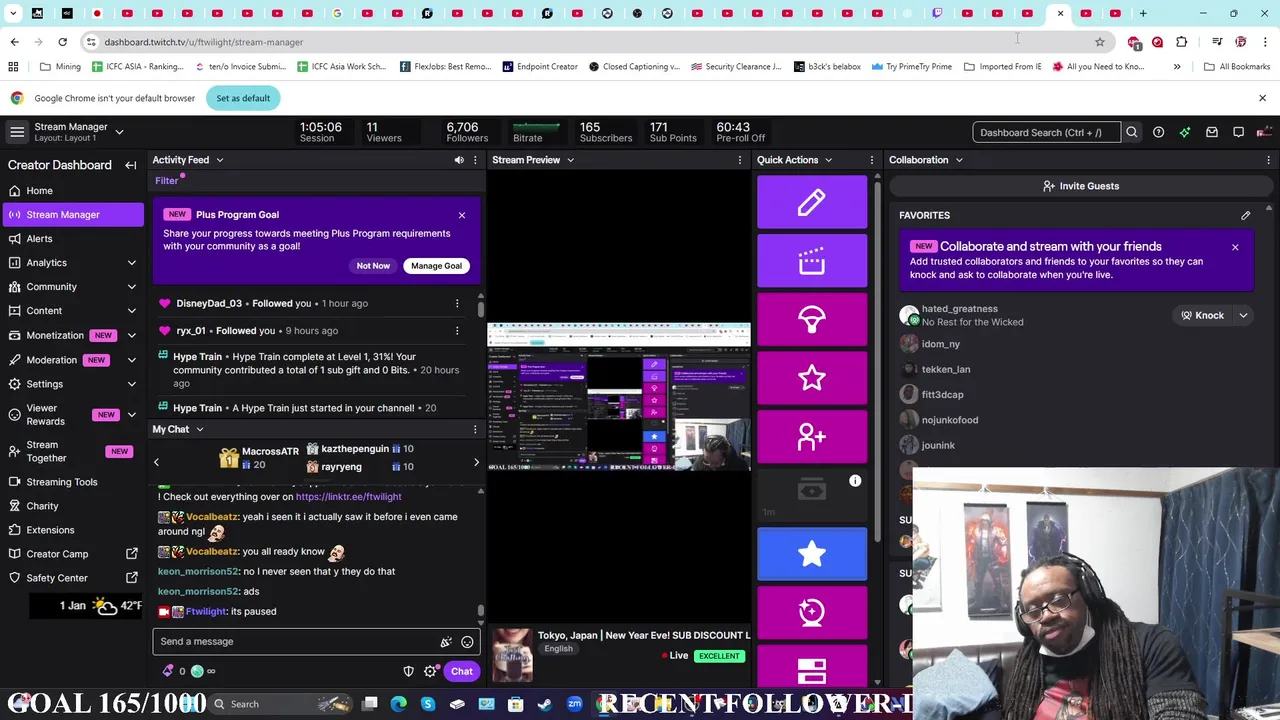Expand the Settings sidebar section

point(131,384)
